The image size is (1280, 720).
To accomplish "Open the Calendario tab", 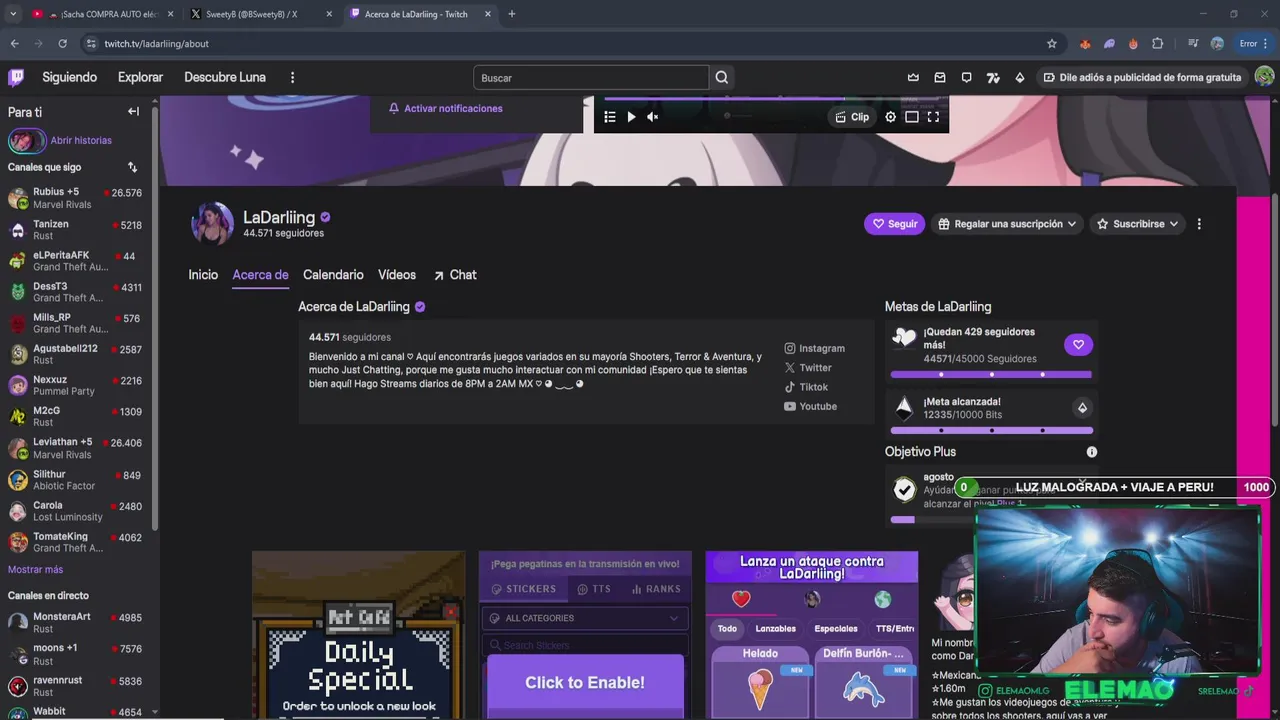I will pos(333,275).
